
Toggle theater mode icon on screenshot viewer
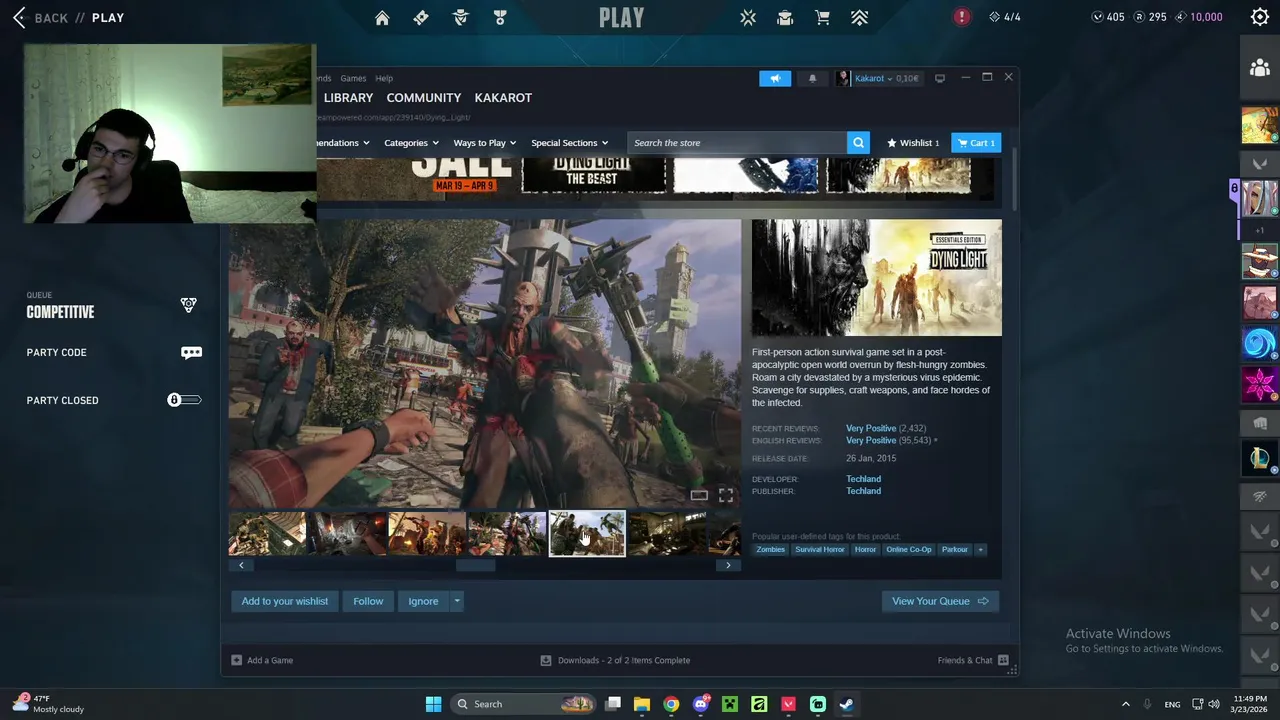(x=699, y=495)
